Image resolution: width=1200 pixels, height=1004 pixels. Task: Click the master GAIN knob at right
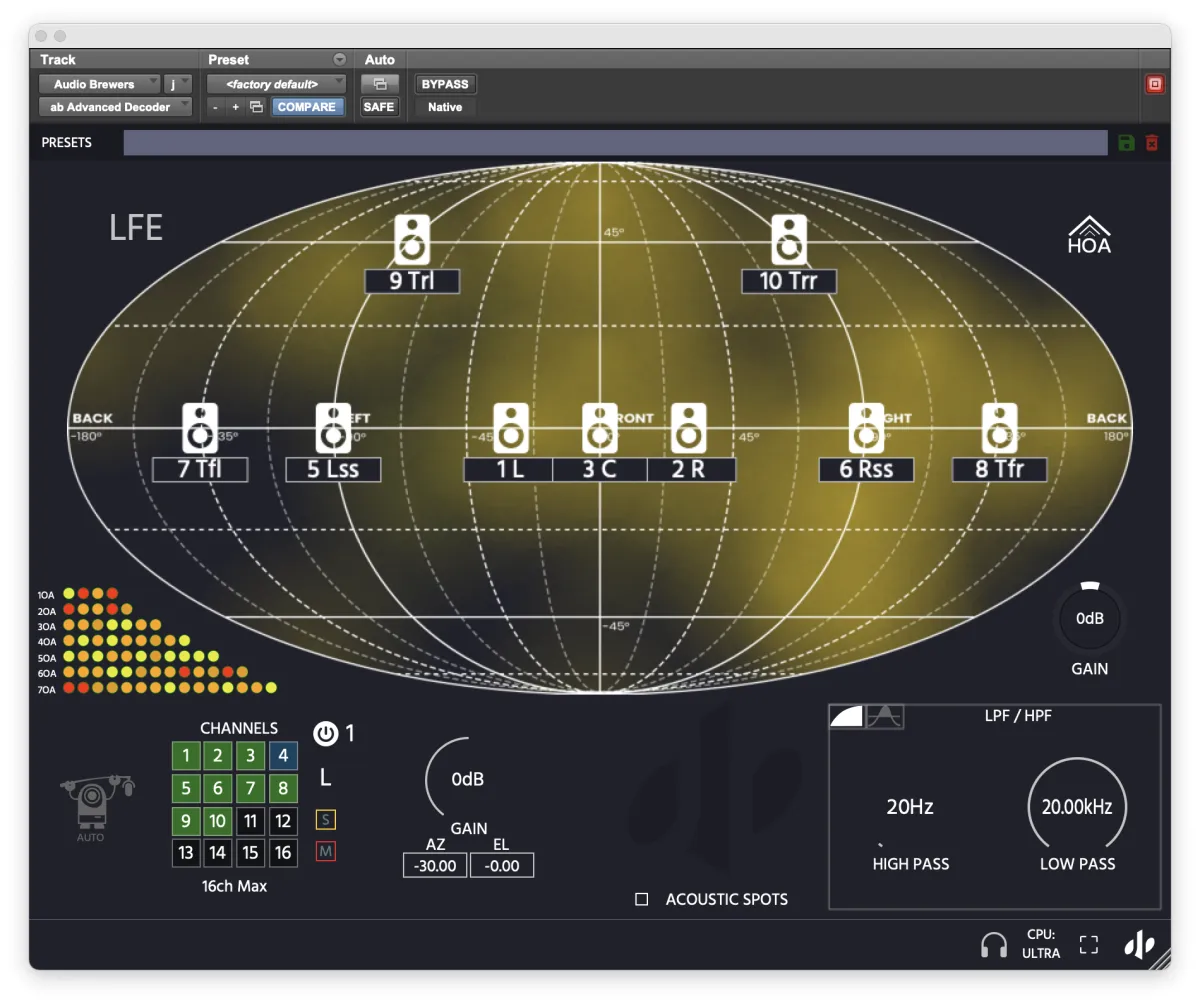pyautogui.click(x=1089, y=618)
